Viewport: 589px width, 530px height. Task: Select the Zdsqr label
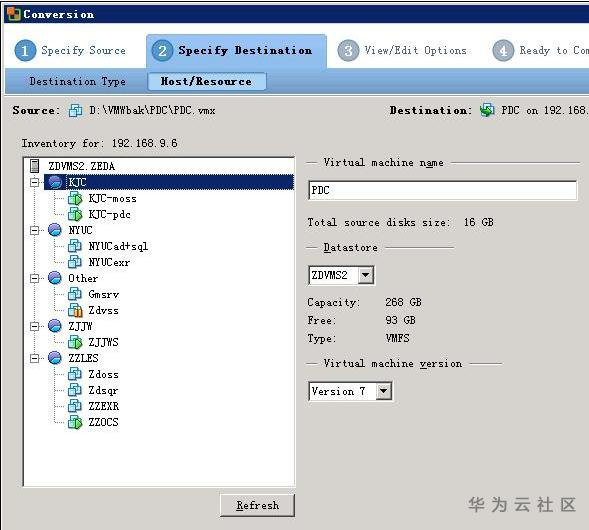pyautogui.click(x=103, y=390)
